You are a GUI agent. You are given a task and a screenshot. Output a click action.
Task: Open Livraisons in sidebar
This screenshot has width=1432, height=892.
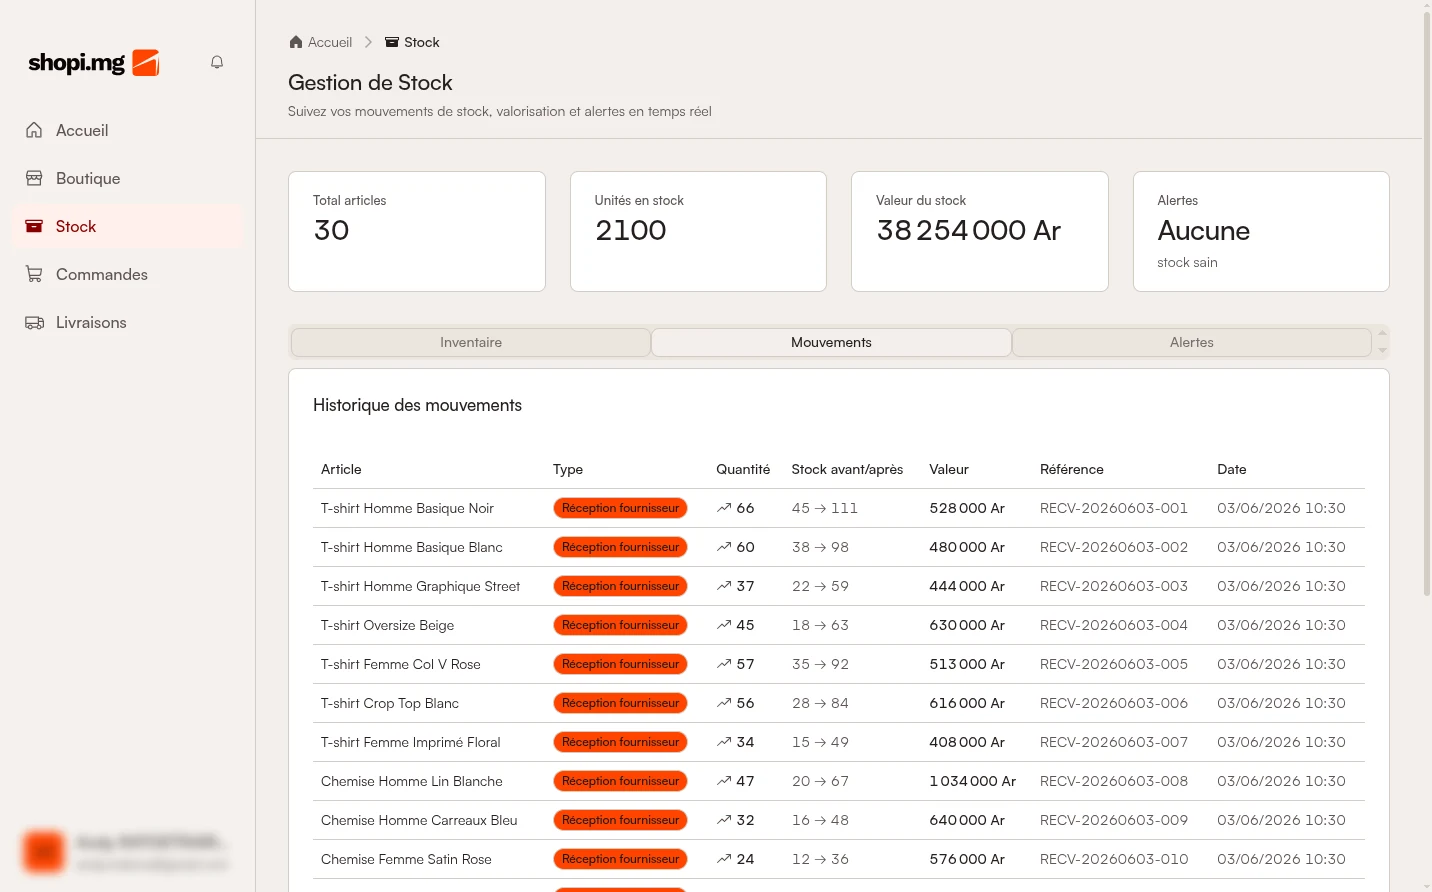pos(128,322)
